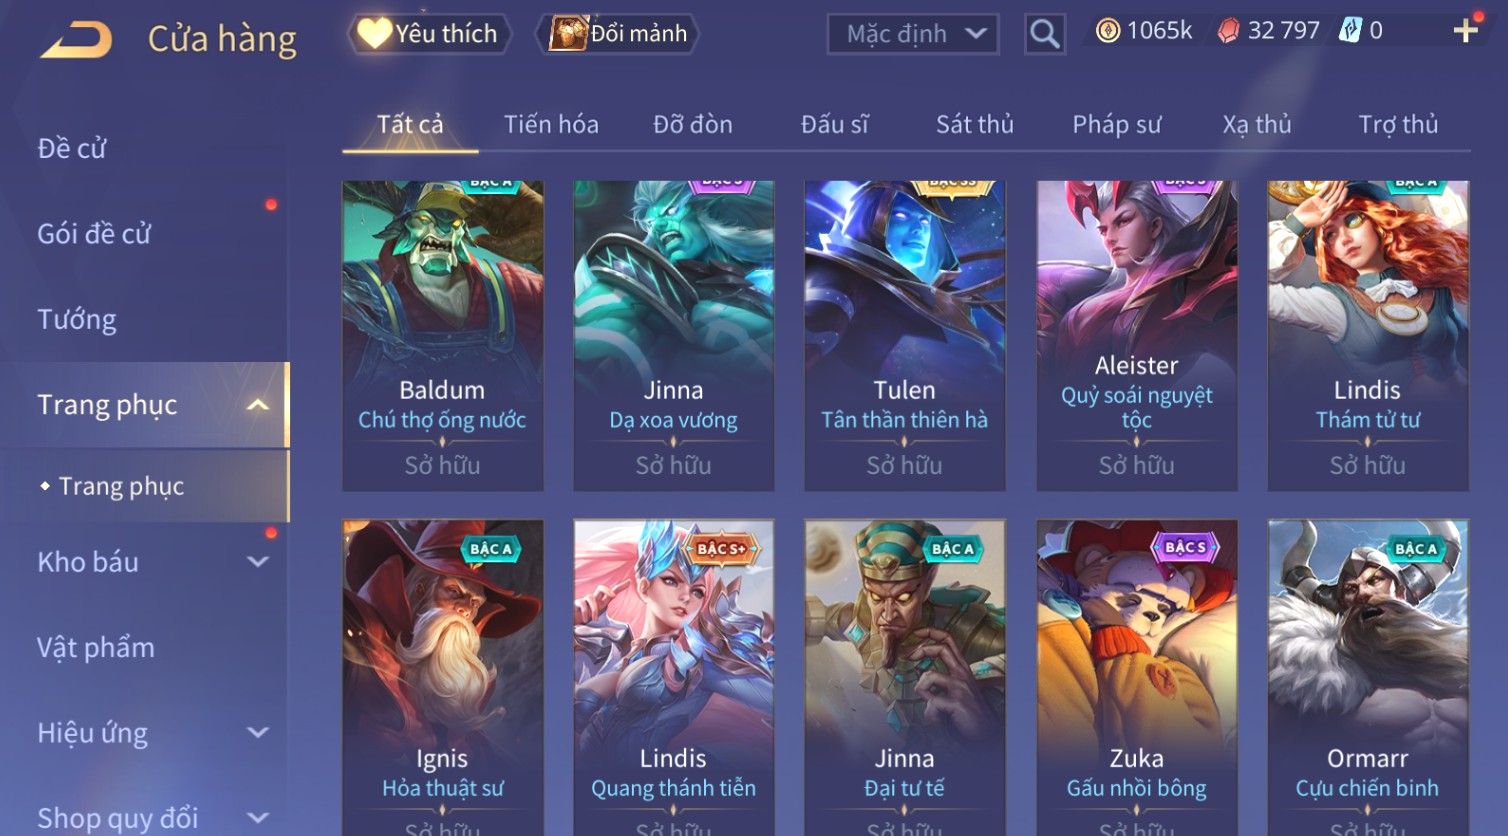Open the search magnifier icon
Image resolution: width=1508 pixels, height=836 pixels.
click(x=1044, y=34)
